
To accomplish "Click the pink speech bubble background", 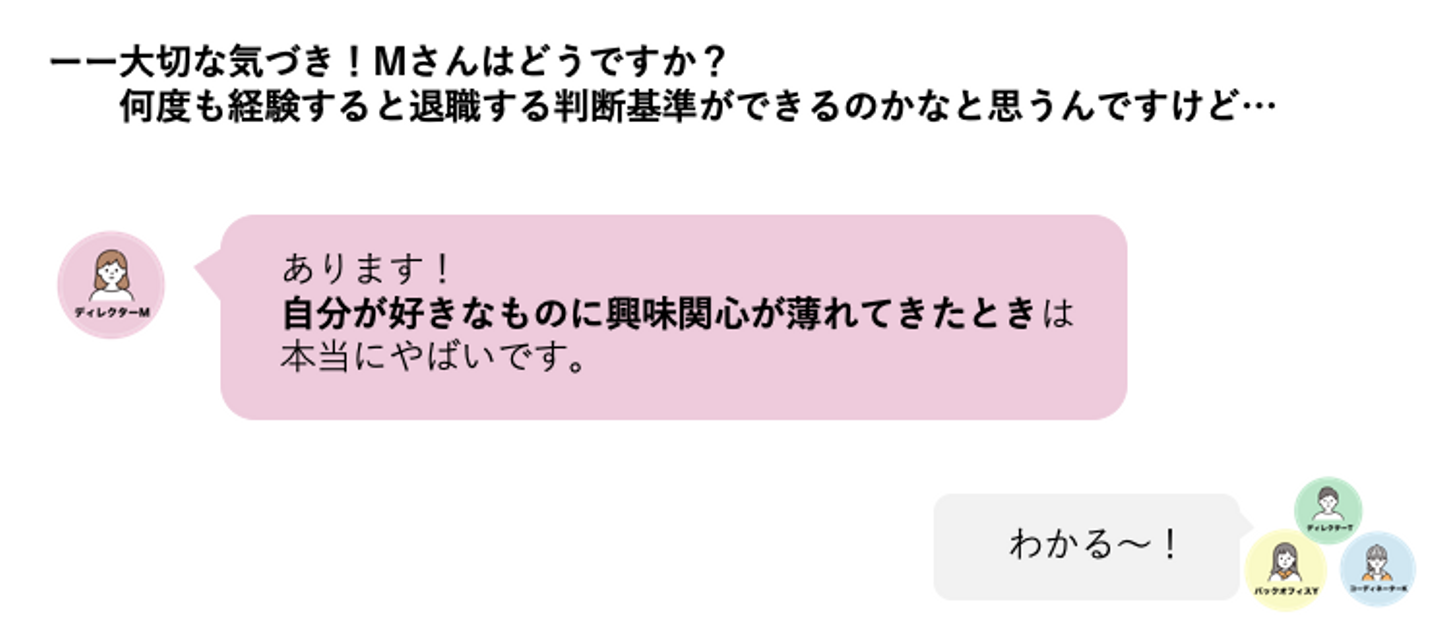I will point(673,317).
